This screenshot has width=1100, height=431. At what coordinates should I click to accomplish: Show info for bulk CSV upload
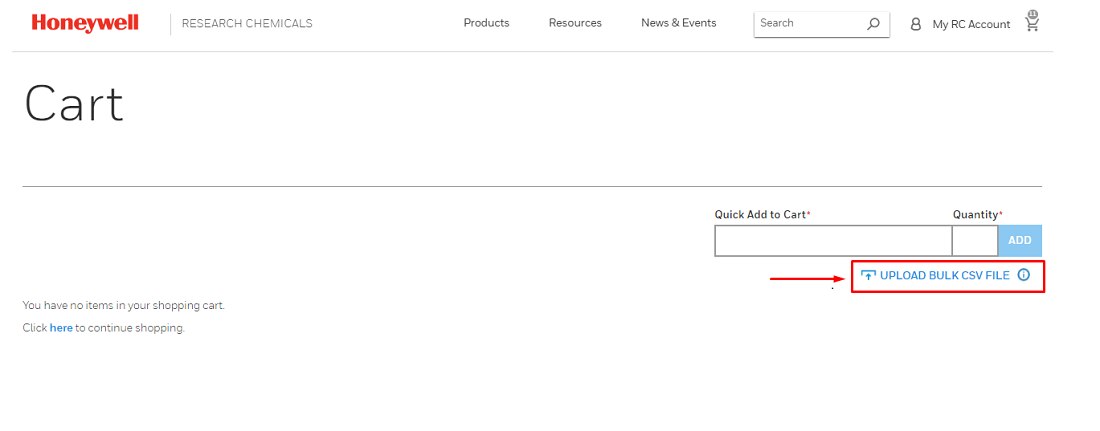click(x=1023, y=275)
